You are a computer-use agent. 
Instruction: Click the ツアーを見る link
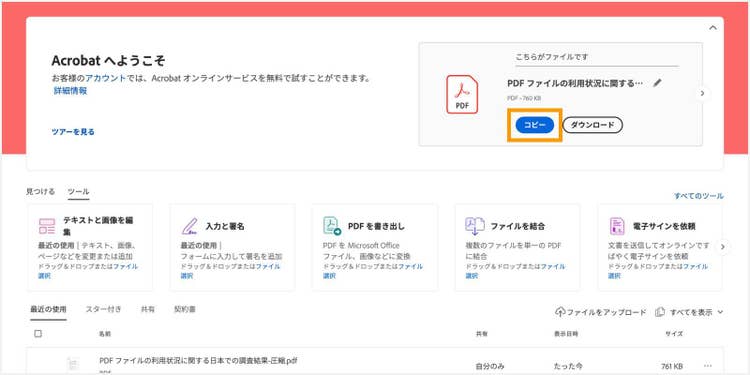click(73, 132)
